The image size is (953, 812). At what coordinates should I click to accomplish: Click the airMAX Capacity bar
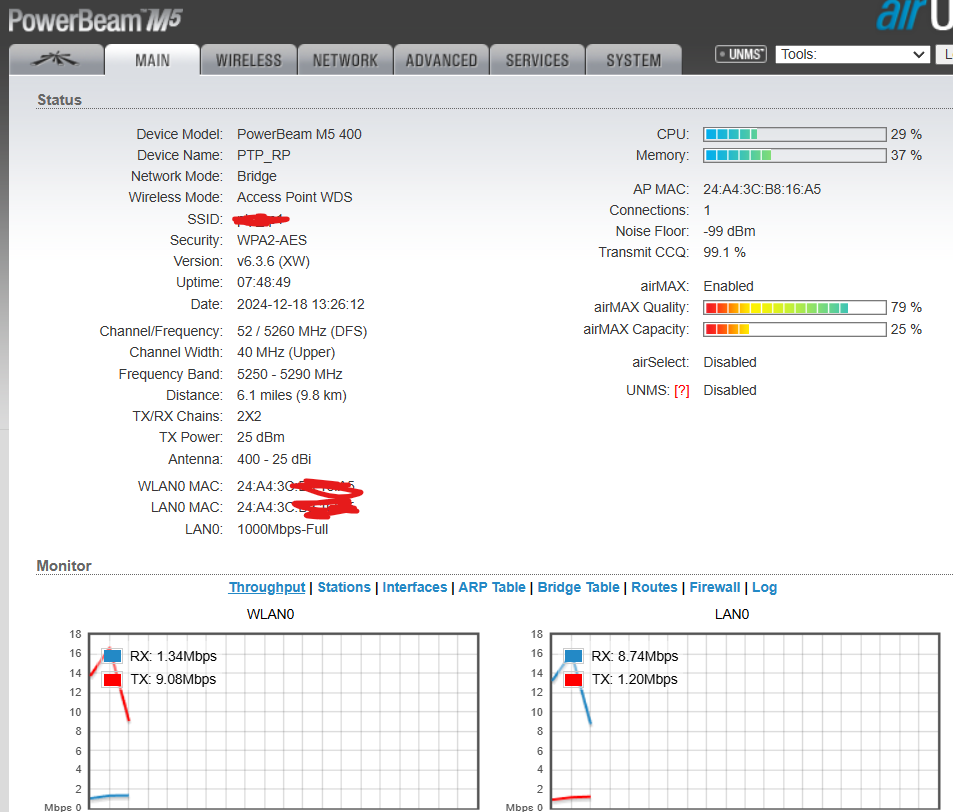(794, 329)
